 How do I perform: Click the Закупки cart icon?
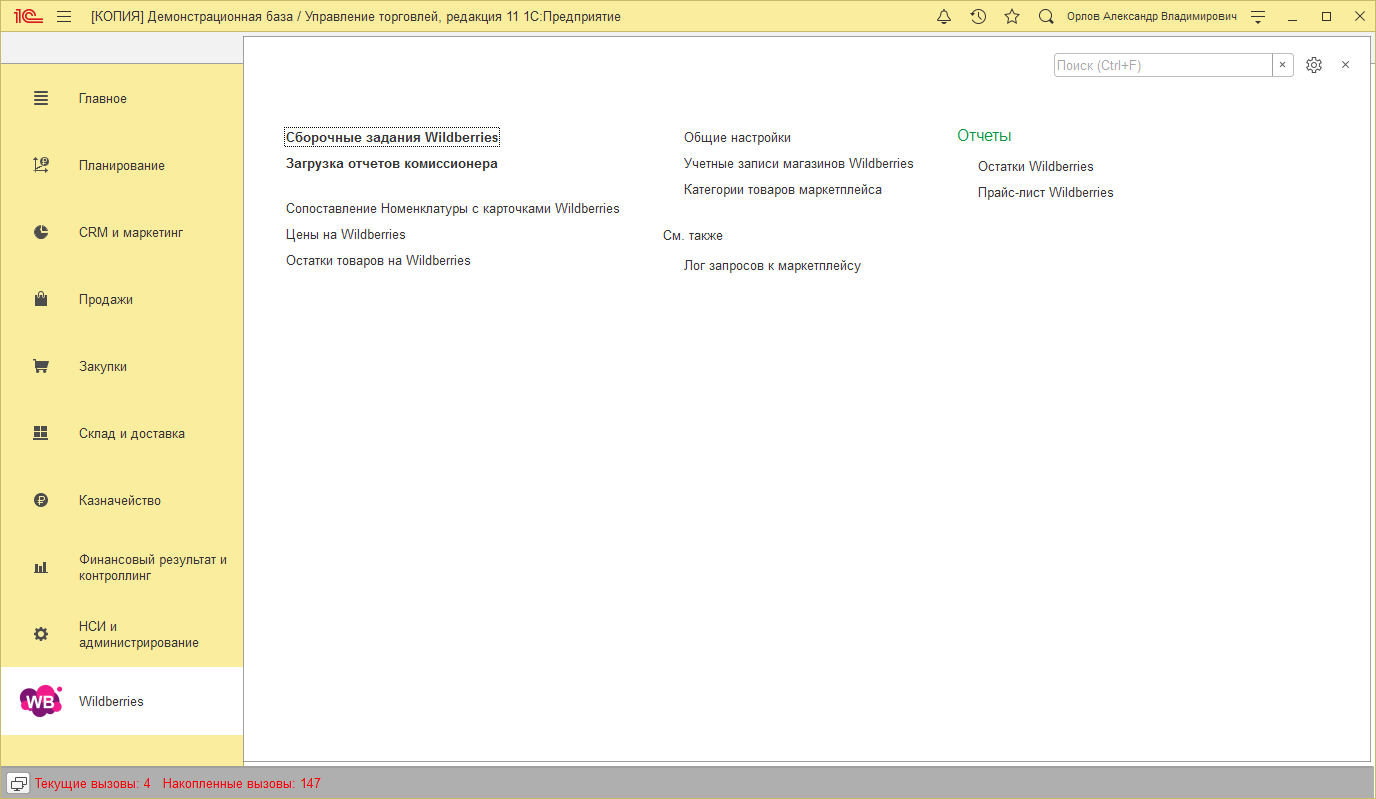pos(41,366)
